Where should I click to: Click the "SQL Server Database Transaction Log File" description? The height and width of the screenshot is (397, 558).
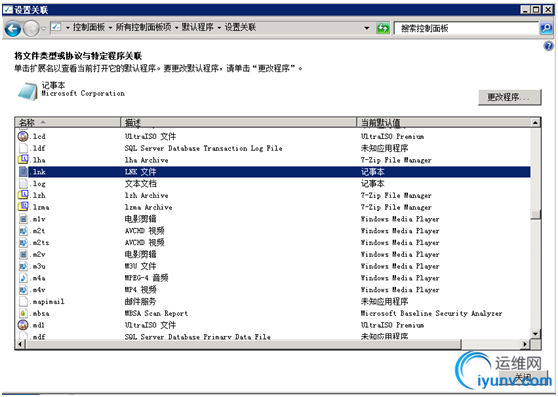coord(204,148)
